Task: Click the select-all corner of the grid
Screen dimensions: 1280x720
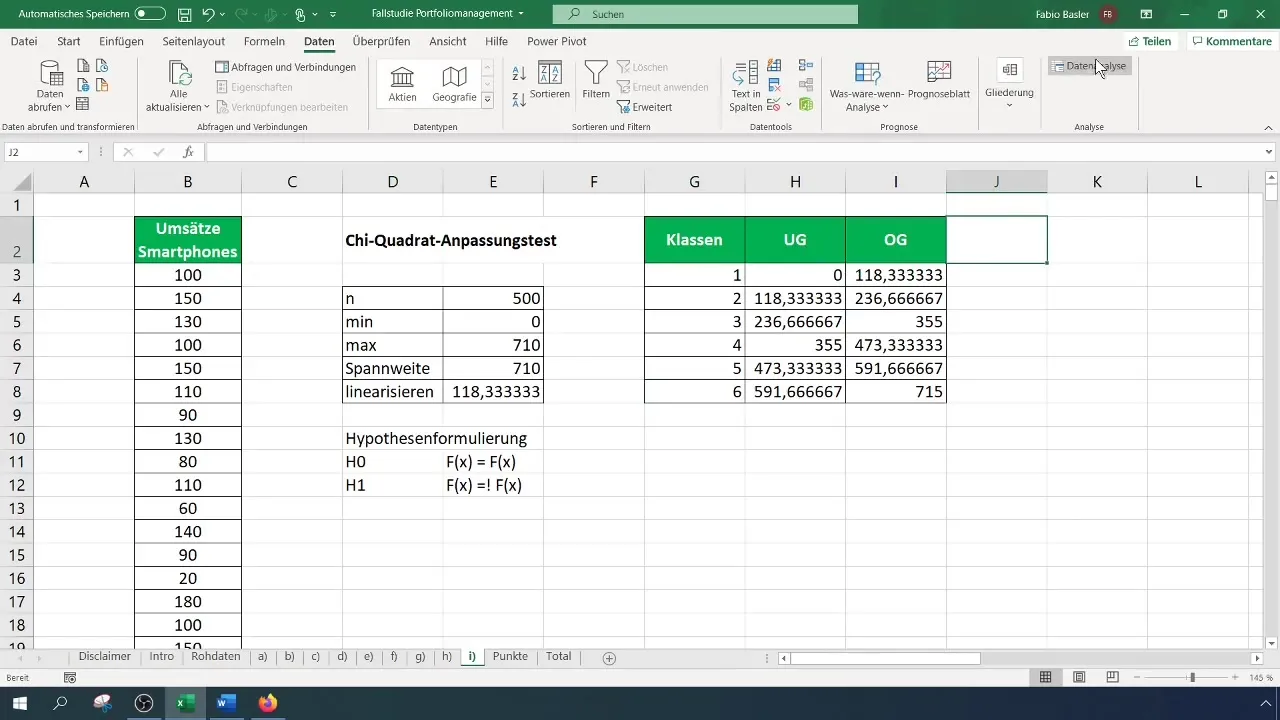Action: [17, 182]
